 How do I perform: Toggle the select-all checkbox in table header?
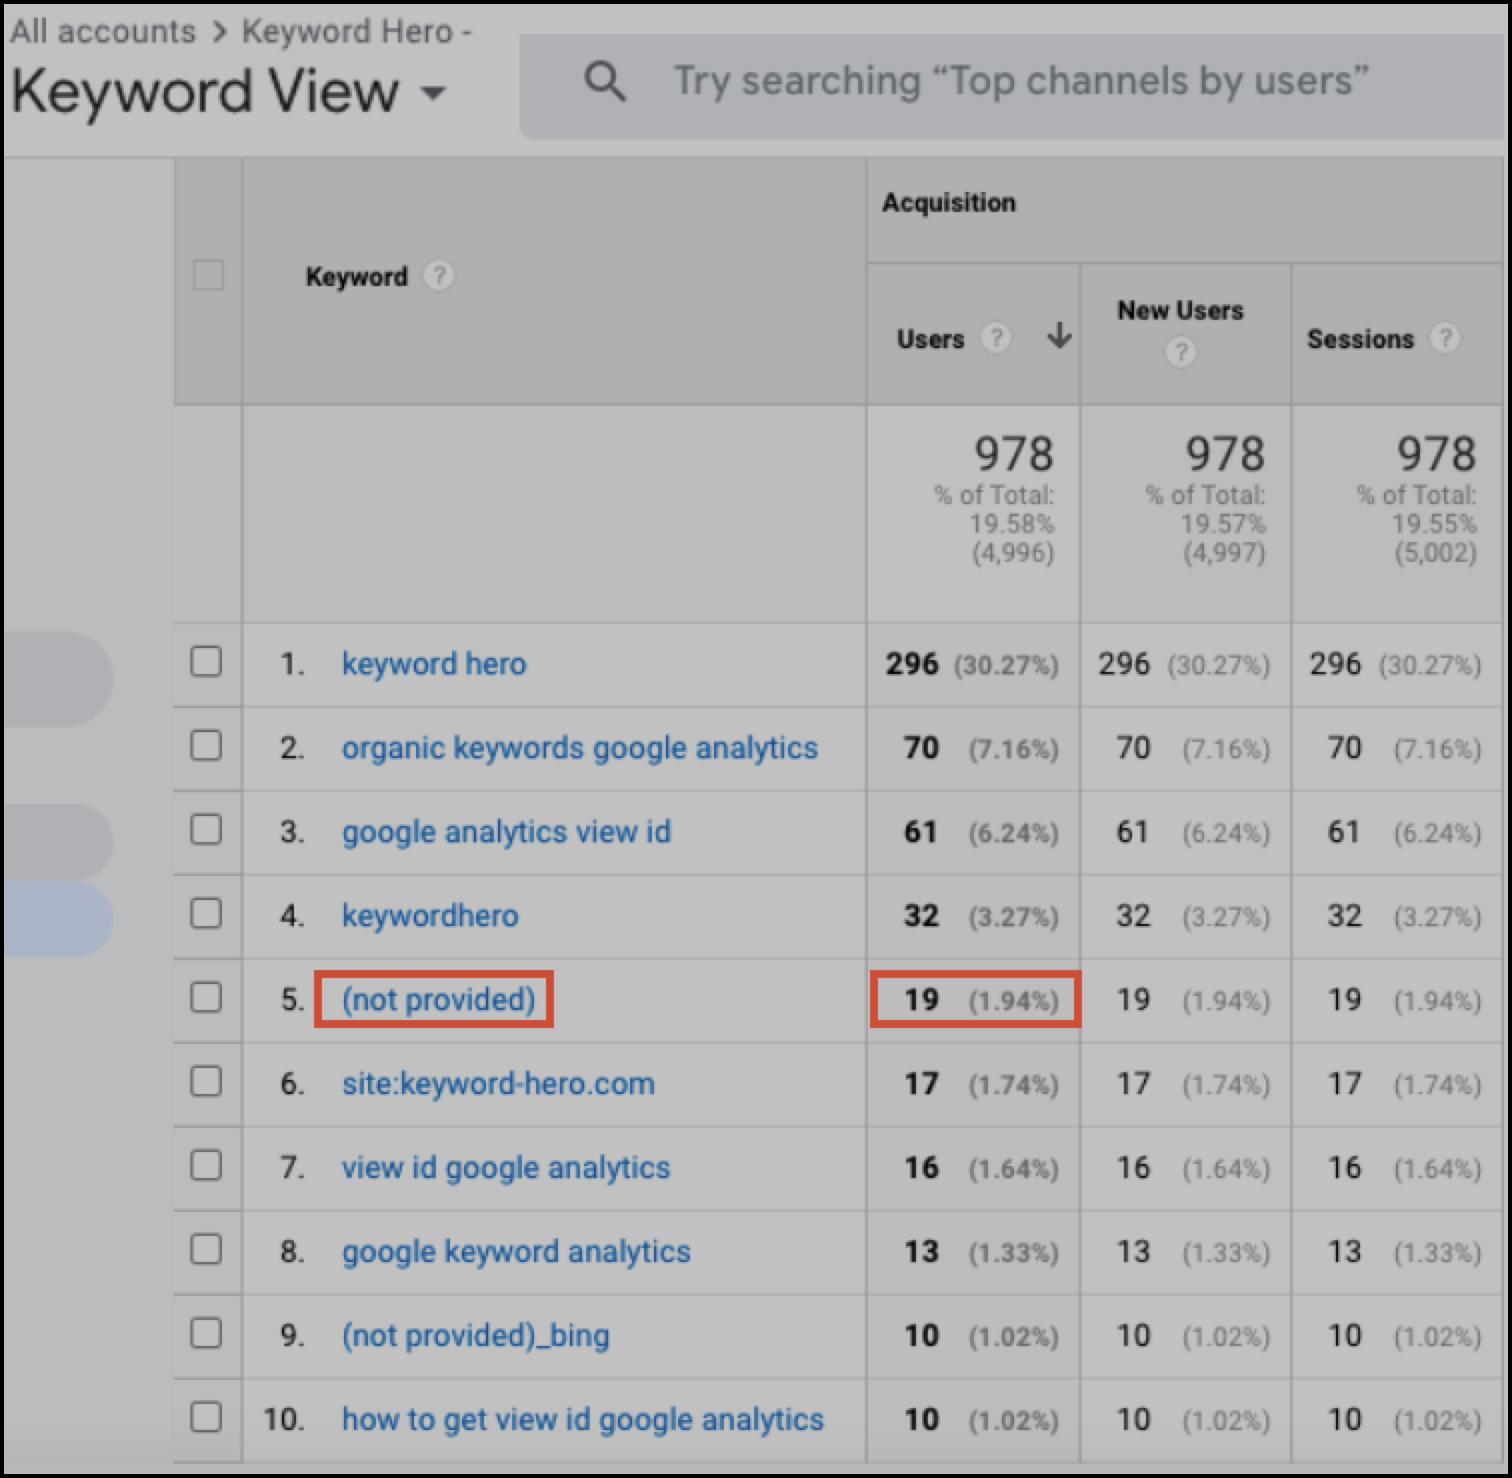pos(207,275)
